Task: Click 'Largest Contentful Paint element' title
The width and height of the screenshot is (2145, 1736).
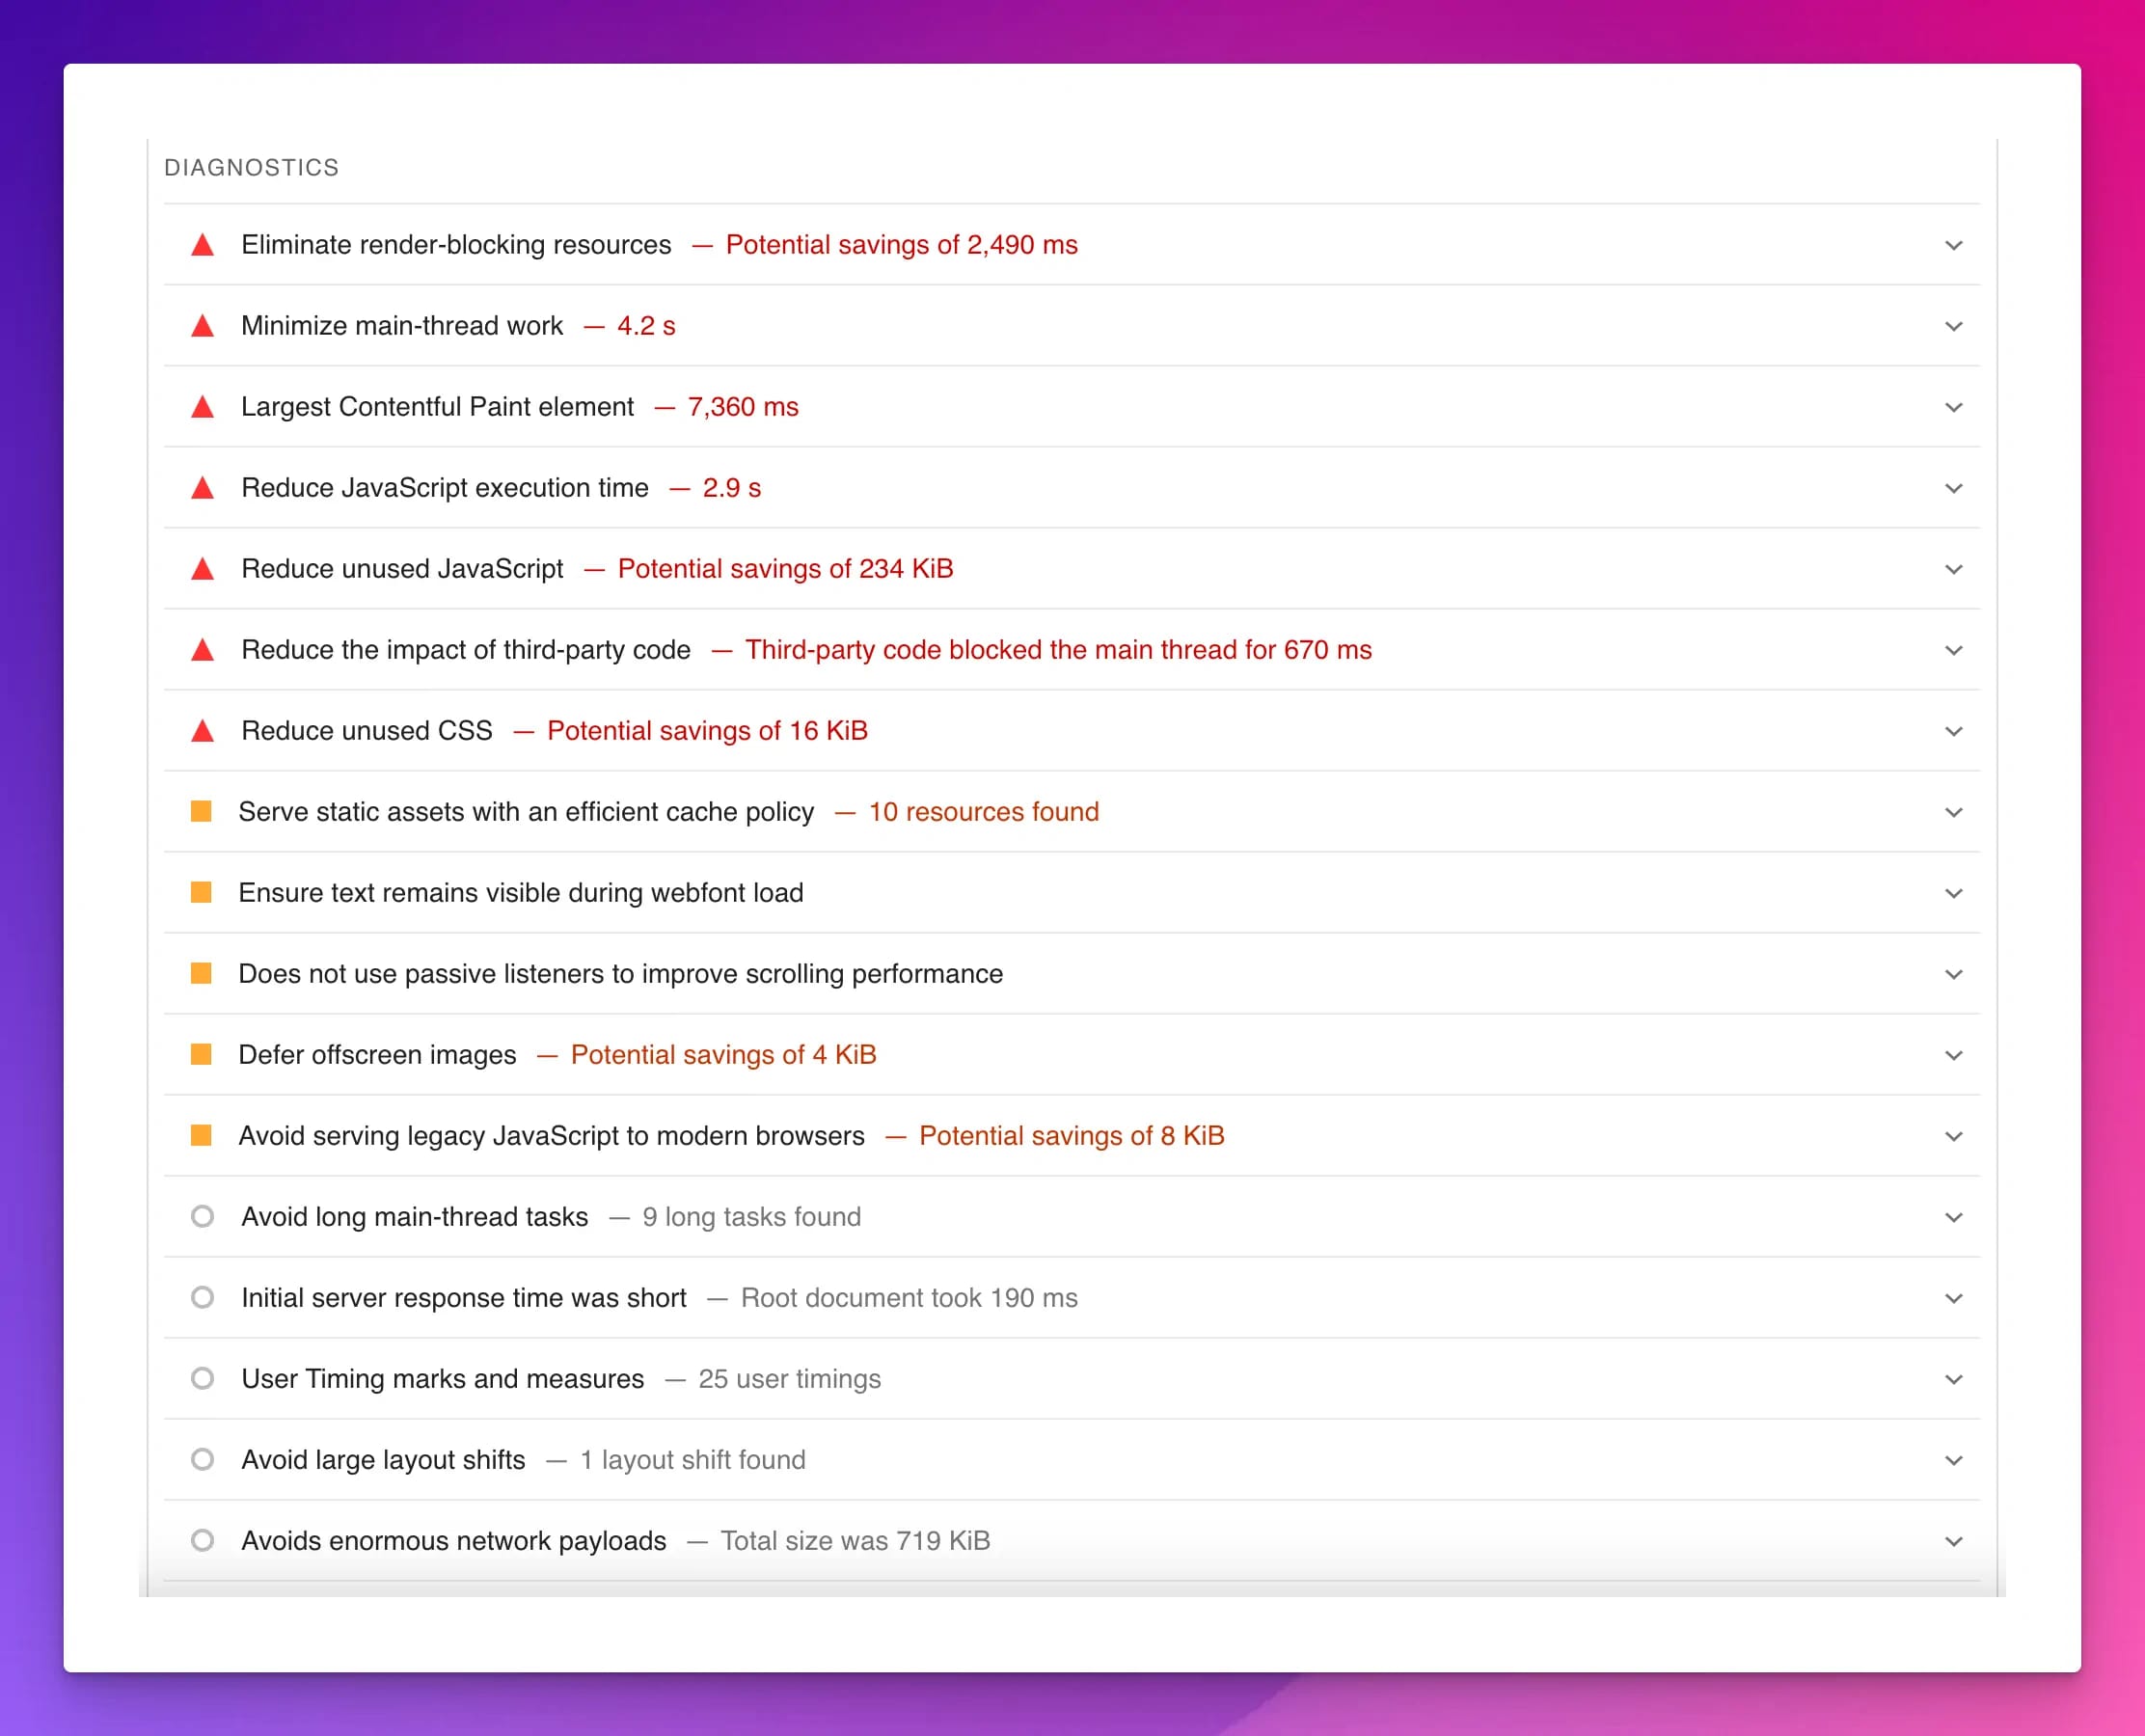Action: 437,407
